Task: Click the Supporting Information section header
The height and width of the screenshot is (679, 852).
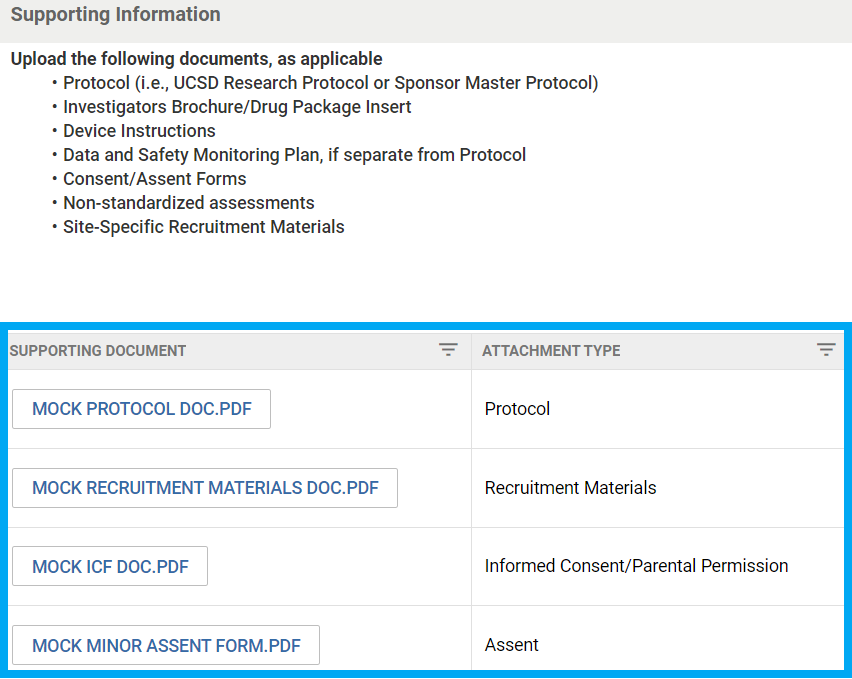Action: [116, 15]
